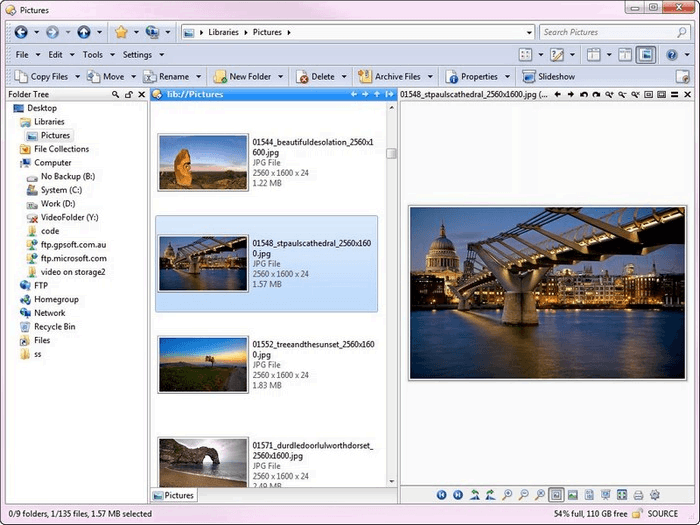Zoom in with the bottom toolbar magnifier plus
Viewport: 700px width, 525px height.
coord(507,495)
